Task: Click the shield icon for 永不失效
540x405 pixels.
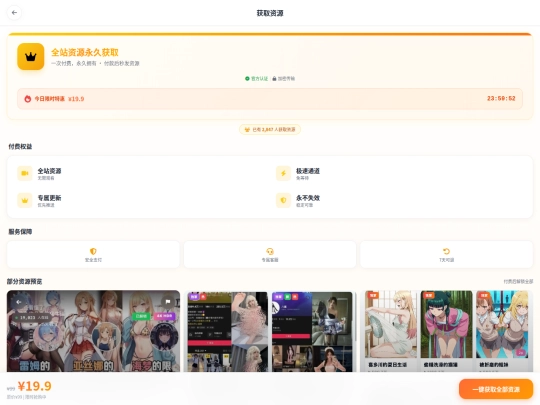Action: point(283,200)
